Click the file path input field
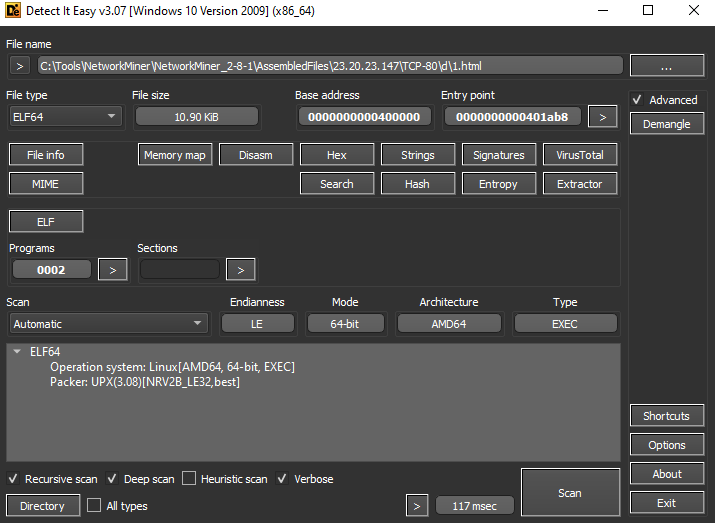The width and height of the screenshot is (715, 523). 330,66
